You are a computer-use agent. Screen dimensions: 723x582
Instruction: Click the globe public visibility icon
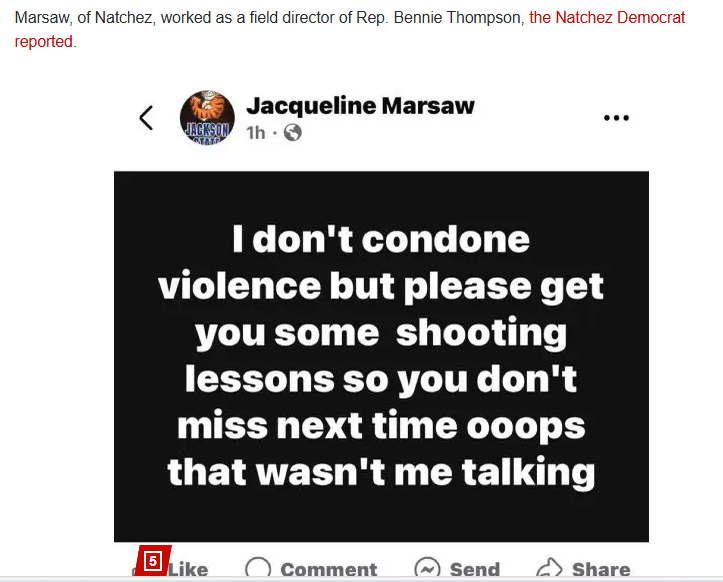pos(292,133)
